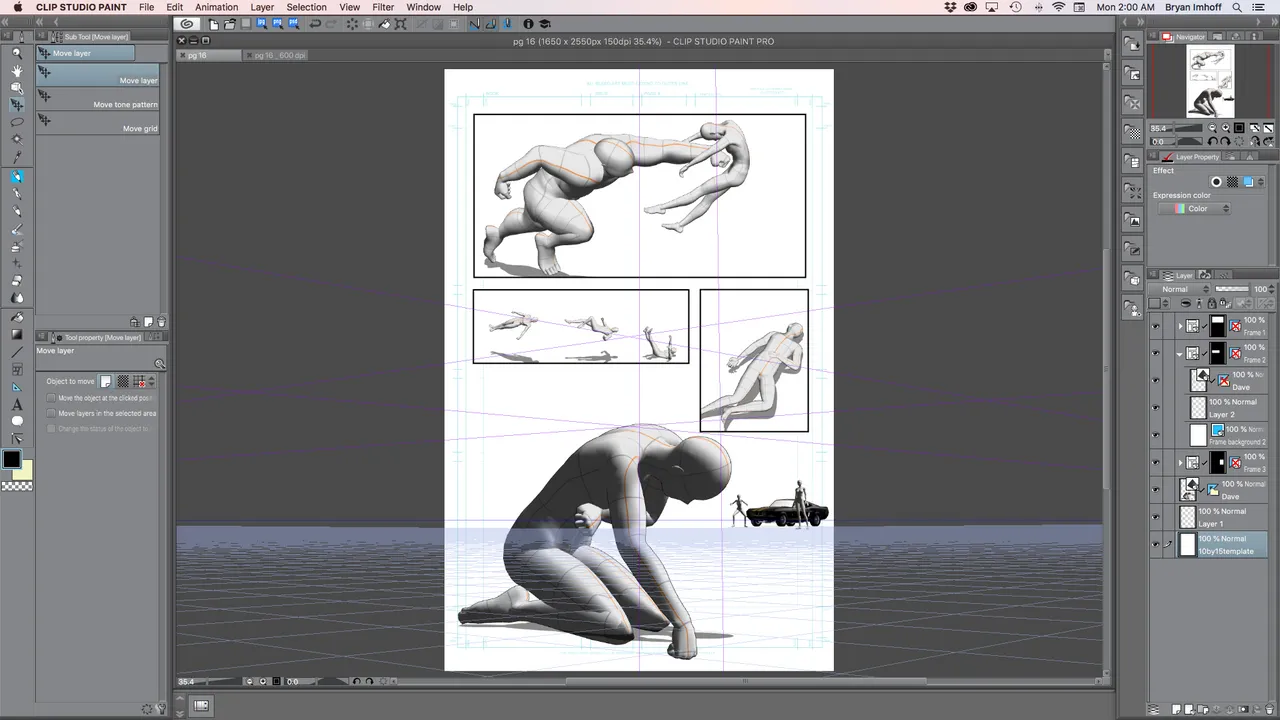Select the Text tool
1280x720 pixels.
click(x=17, y=404)
